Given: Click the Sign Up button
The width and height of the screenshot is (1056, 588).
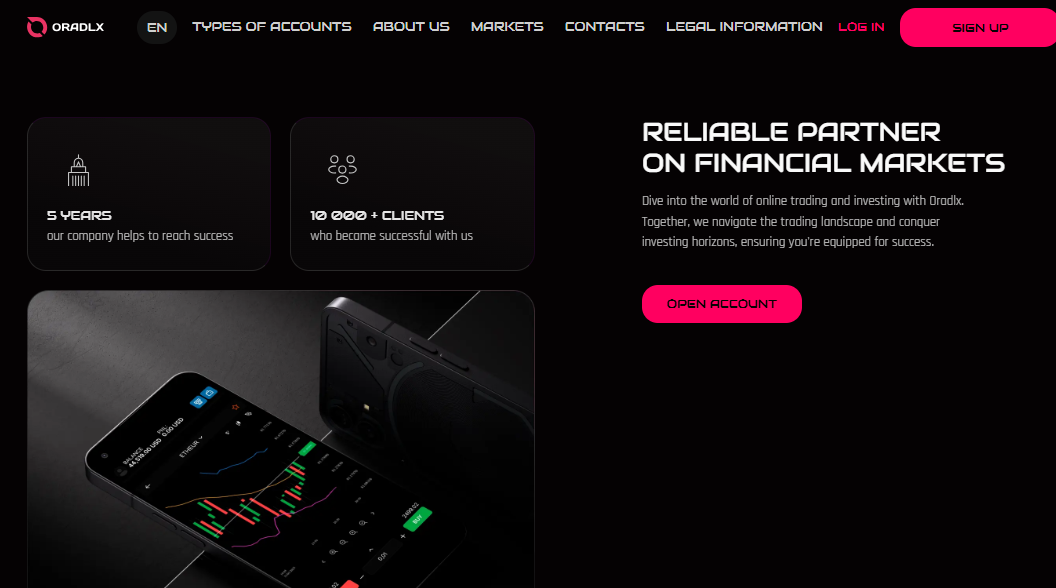Looking at the screenshot, I should (978, 28).
